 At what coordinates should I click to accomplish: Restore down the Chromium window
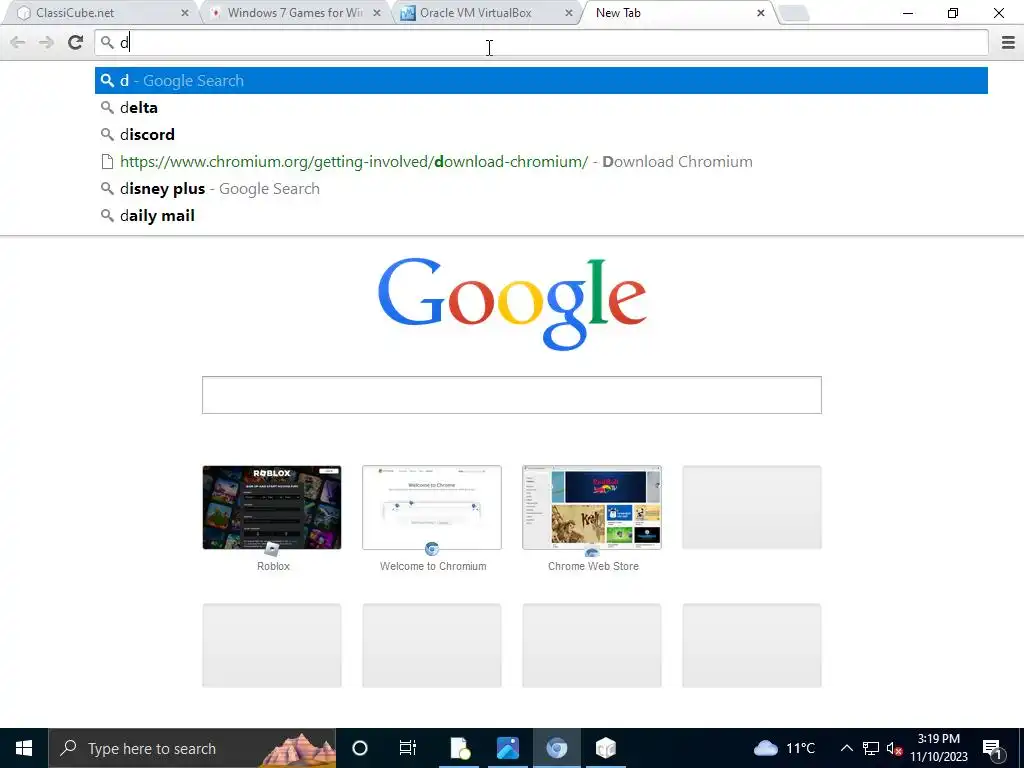(x=953, y=13)
